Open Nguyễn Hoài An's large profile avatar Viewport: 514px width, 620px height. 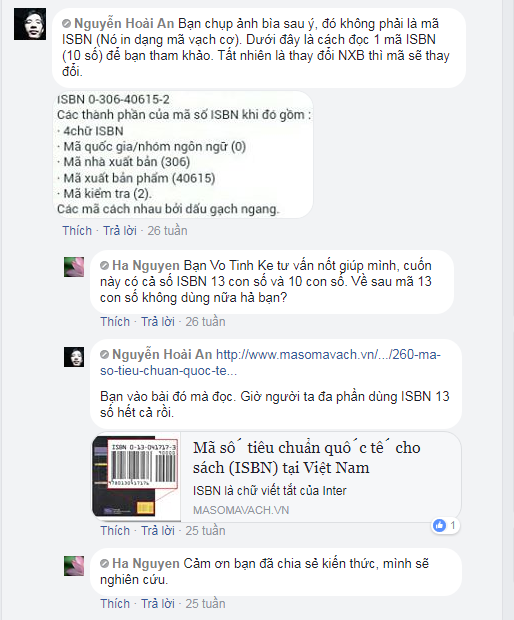pos(30,24)
